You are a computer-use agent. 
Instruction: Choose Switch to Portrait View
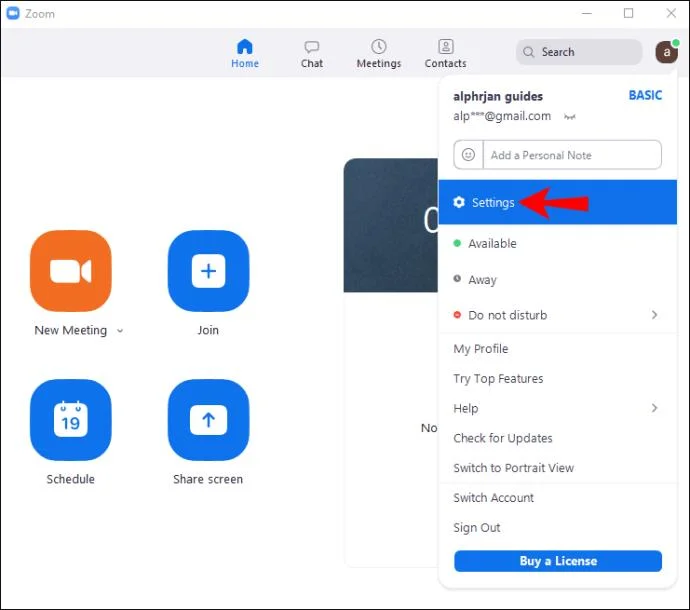558,468
